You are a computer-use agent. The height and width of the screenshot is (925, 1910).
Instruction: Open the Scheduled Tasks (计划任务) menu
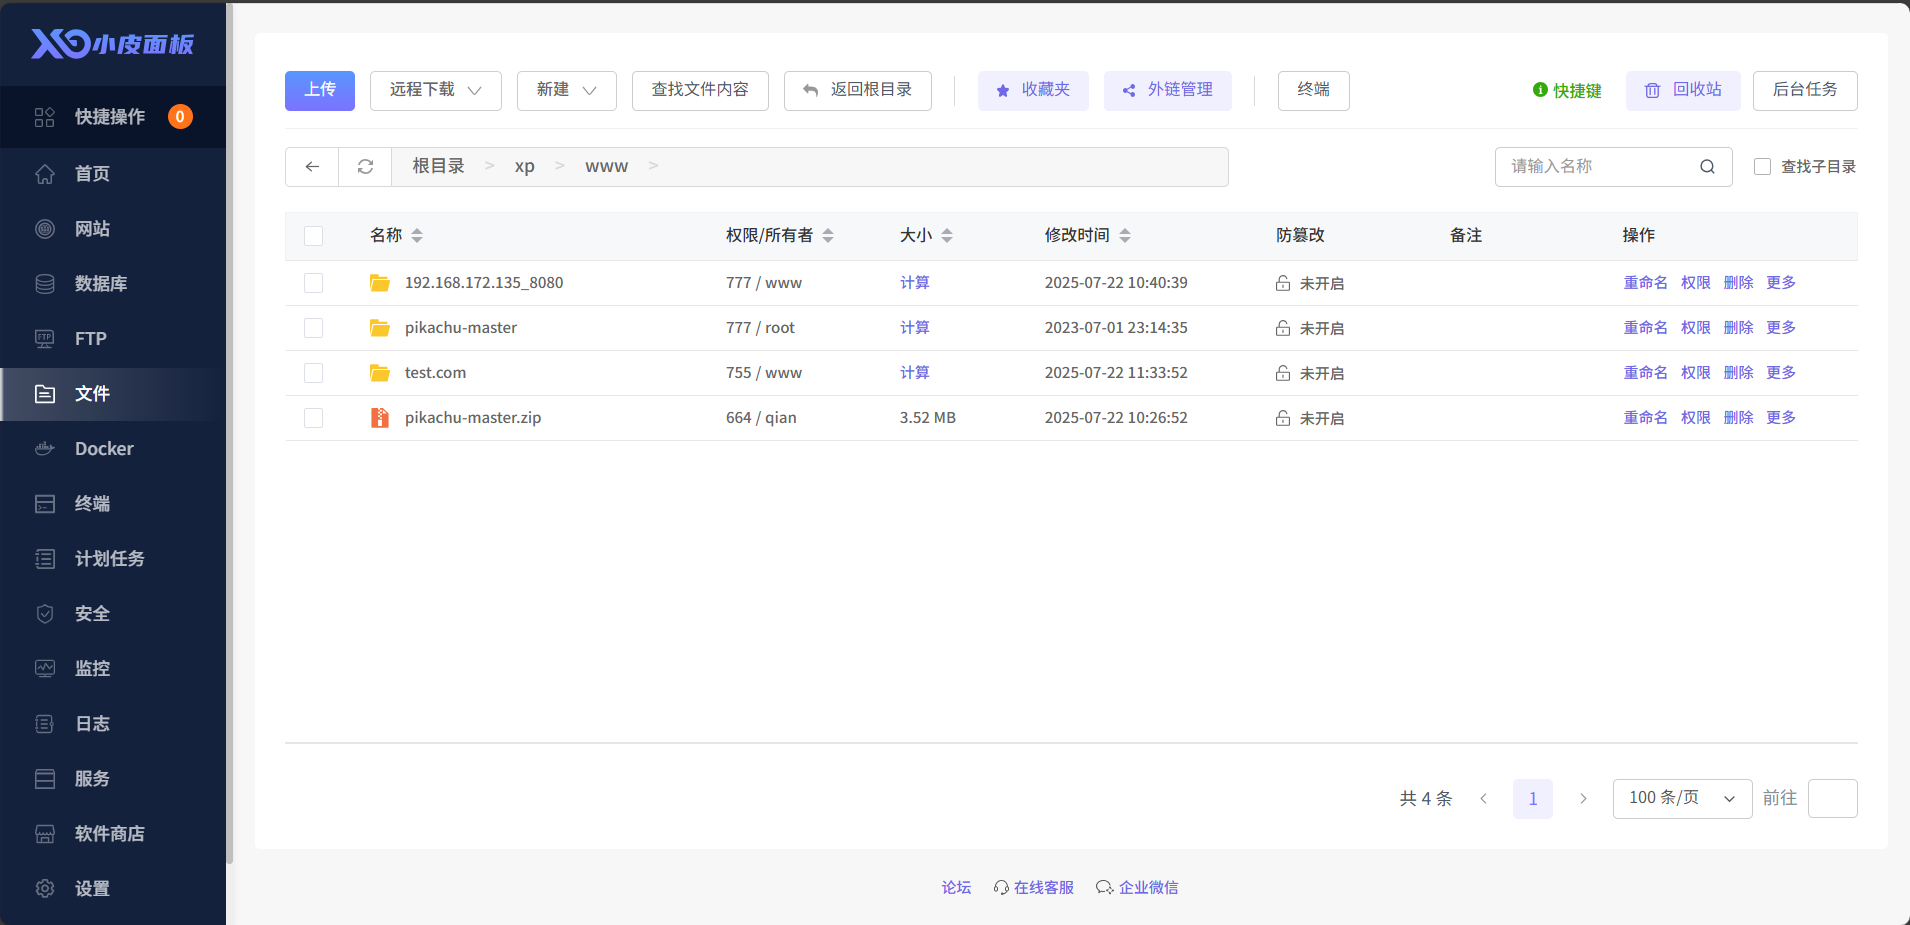coord(113,559)
